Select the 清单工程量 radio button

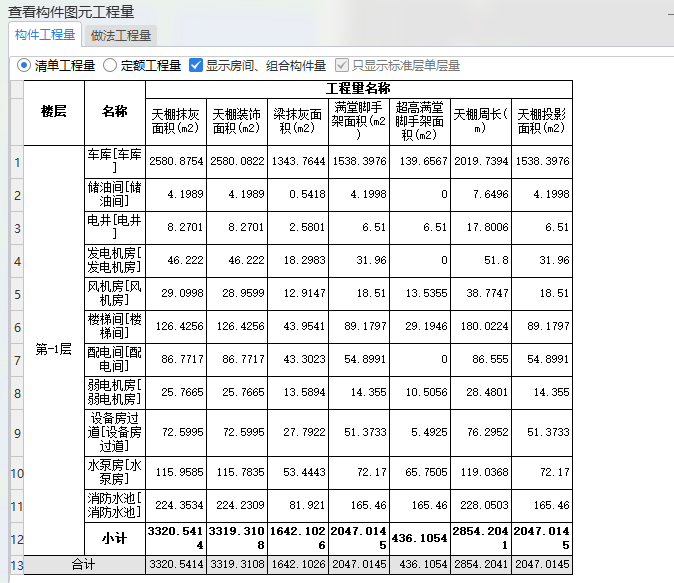(24, 66)
